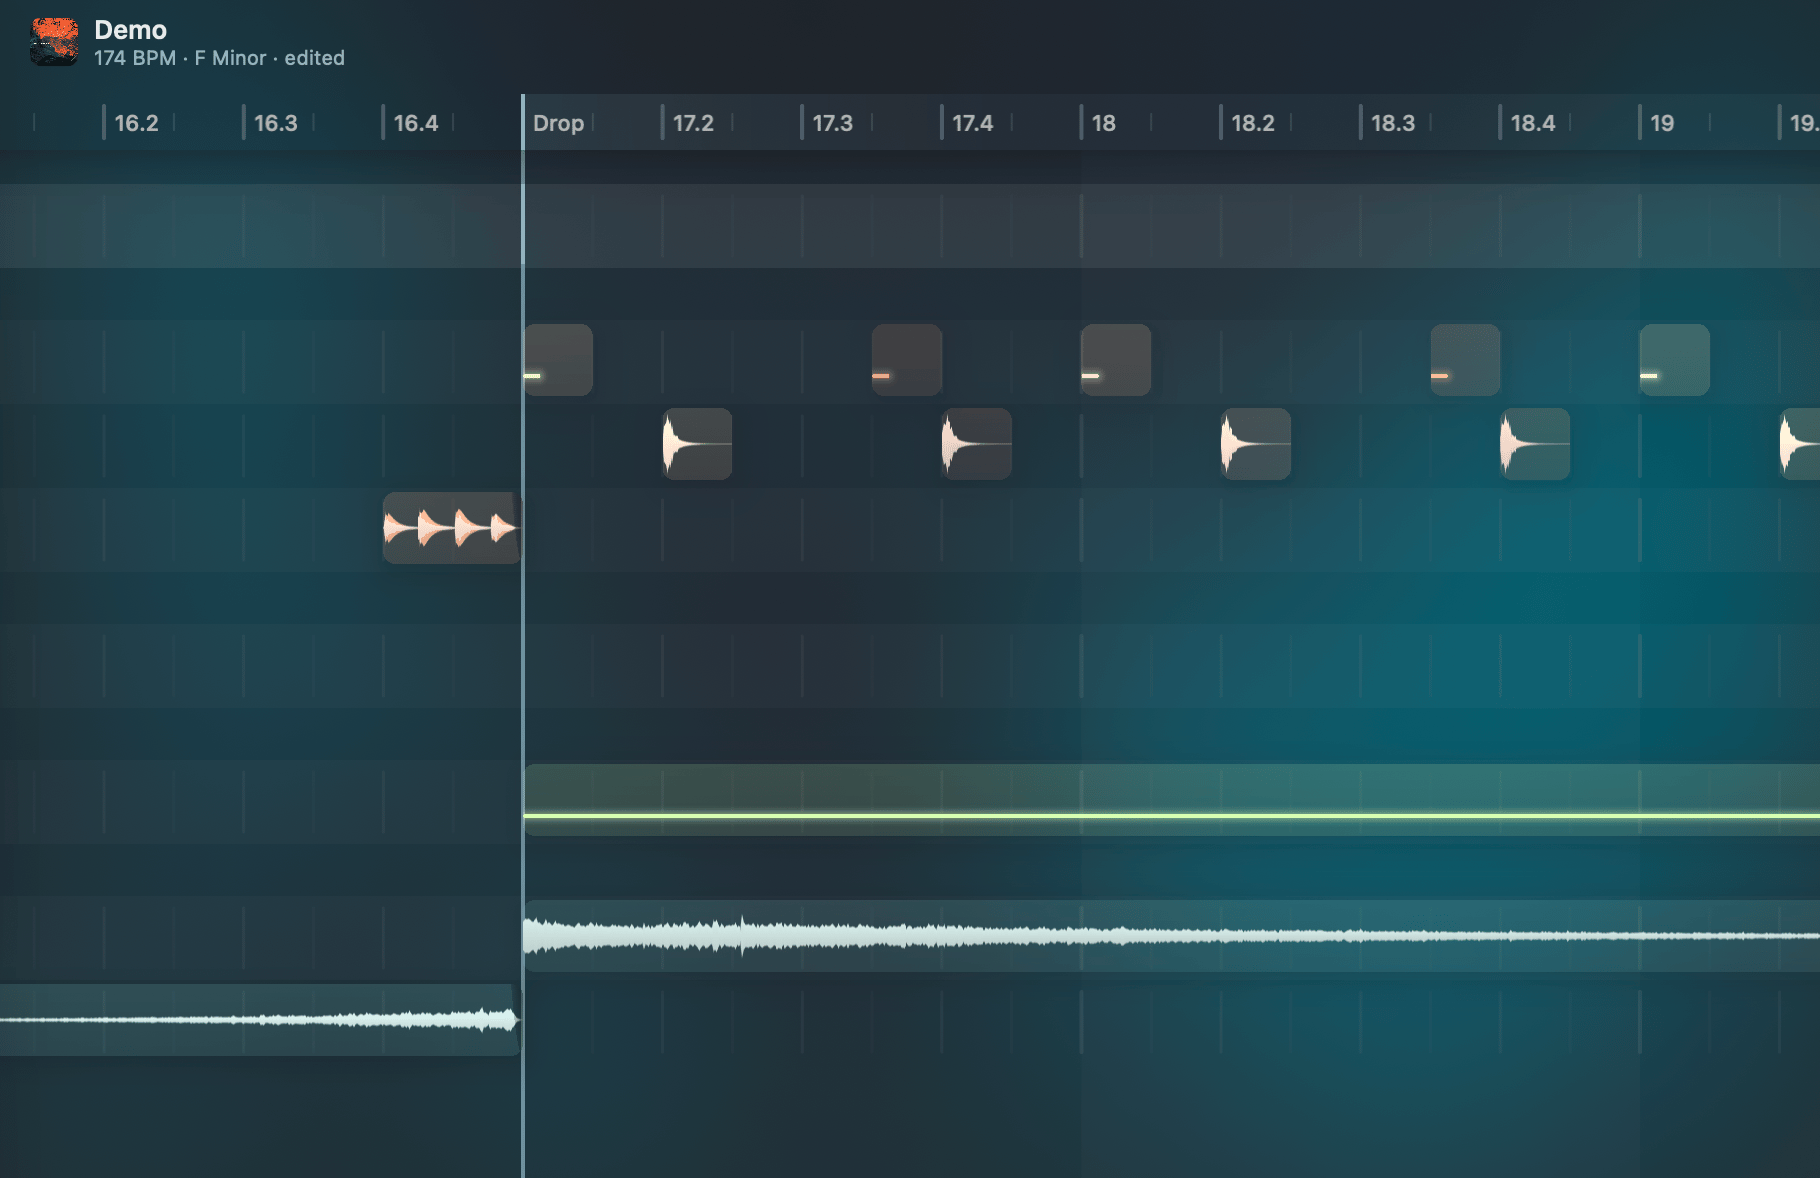Screen dimensions: 1820x1178
Task: Select the snare clip at 17.4
Action: coord(977,444)
